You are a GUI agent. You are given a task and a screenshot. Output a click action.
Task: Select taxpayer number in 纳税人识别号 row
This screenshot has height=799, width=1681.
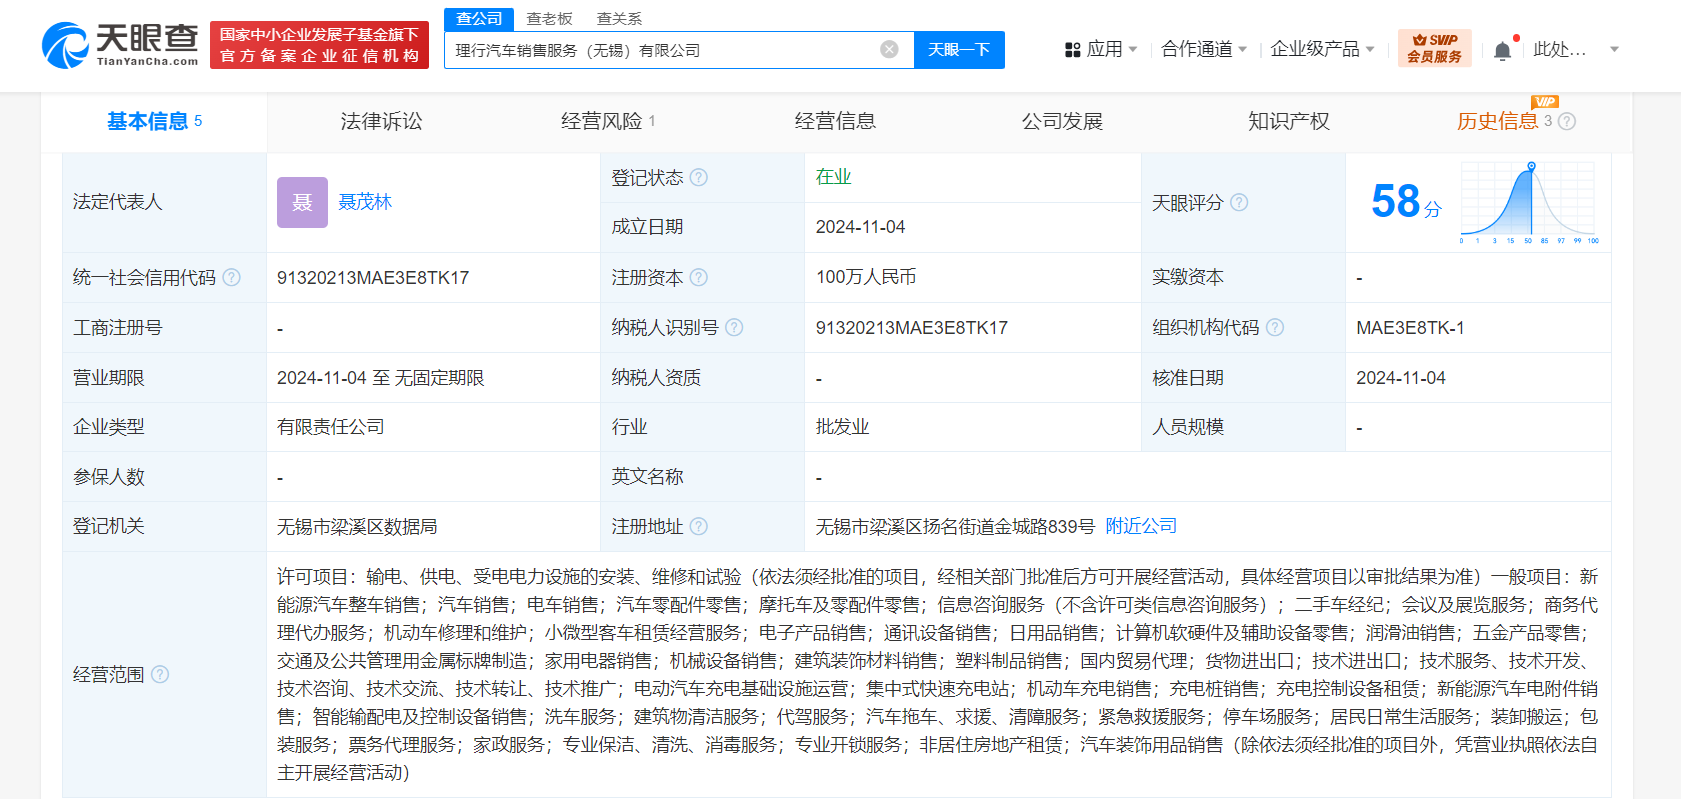(912, 328)
